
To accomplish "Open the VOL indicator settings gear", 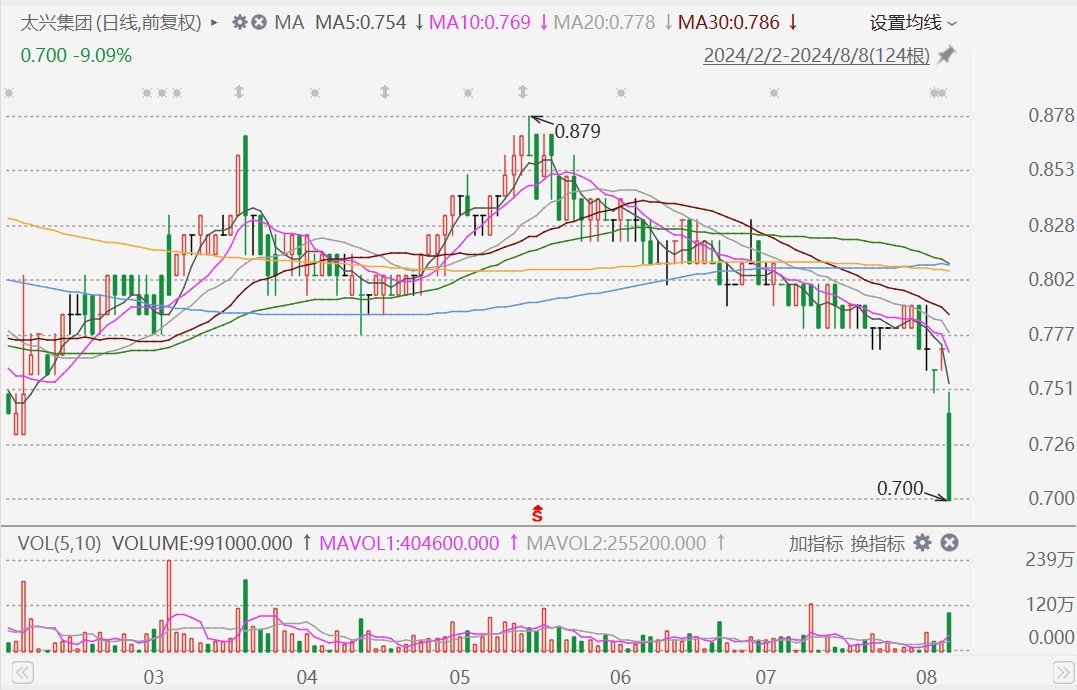I will pos(922,543).
